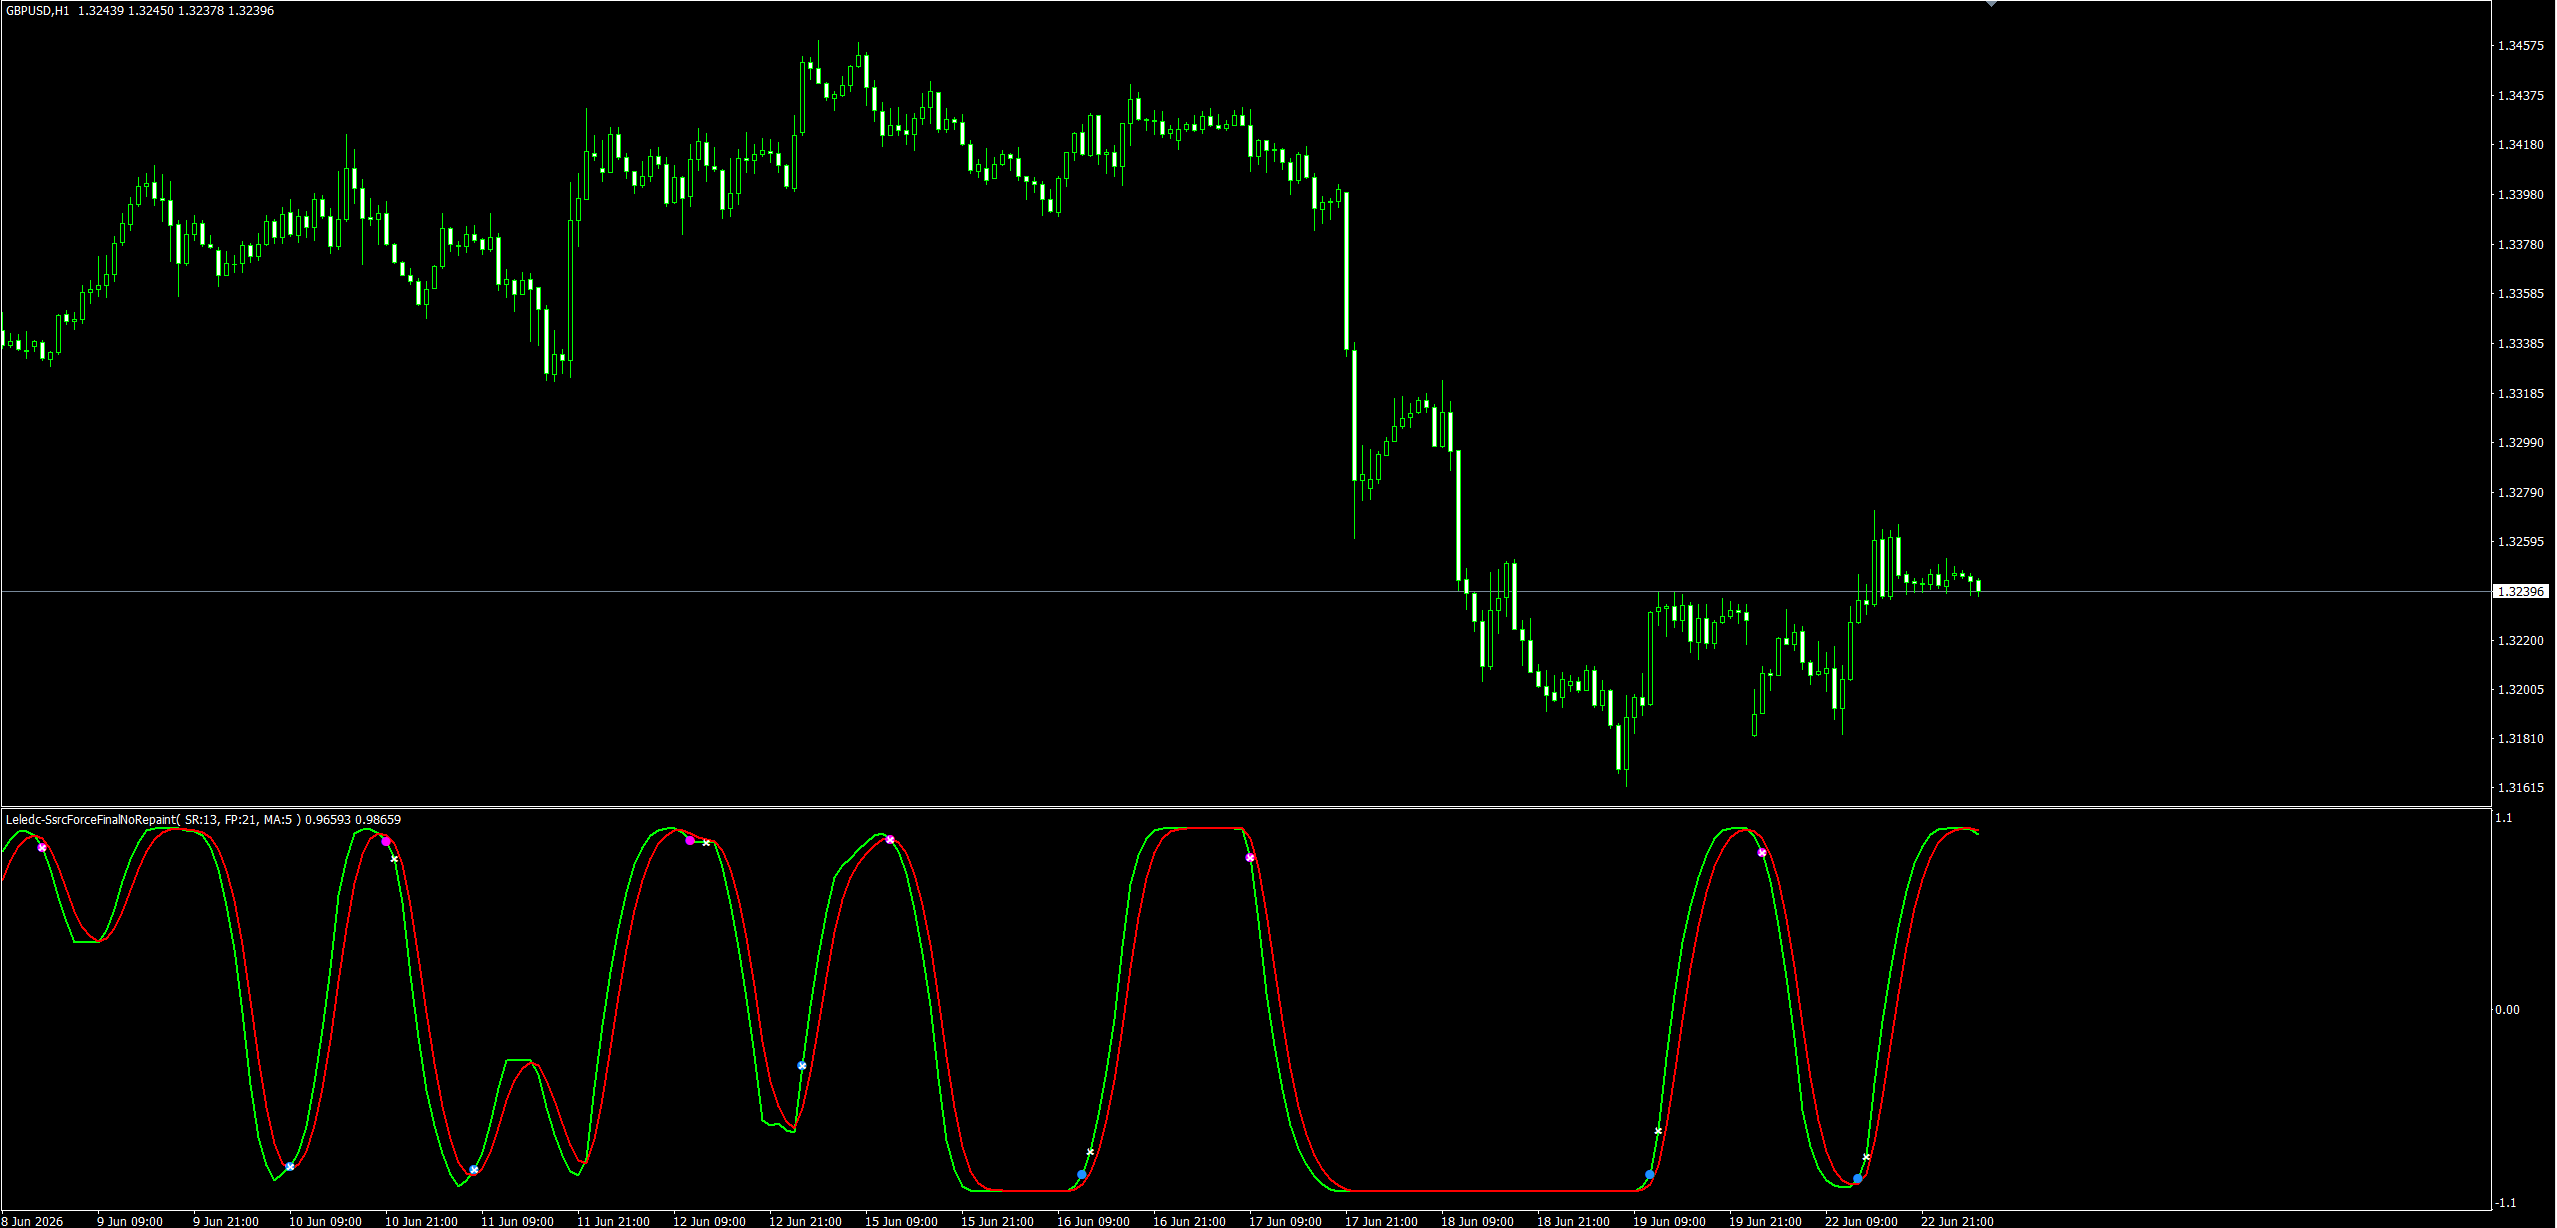Click the GBPUSD,H1 chart title text

(x=38, y=11)
